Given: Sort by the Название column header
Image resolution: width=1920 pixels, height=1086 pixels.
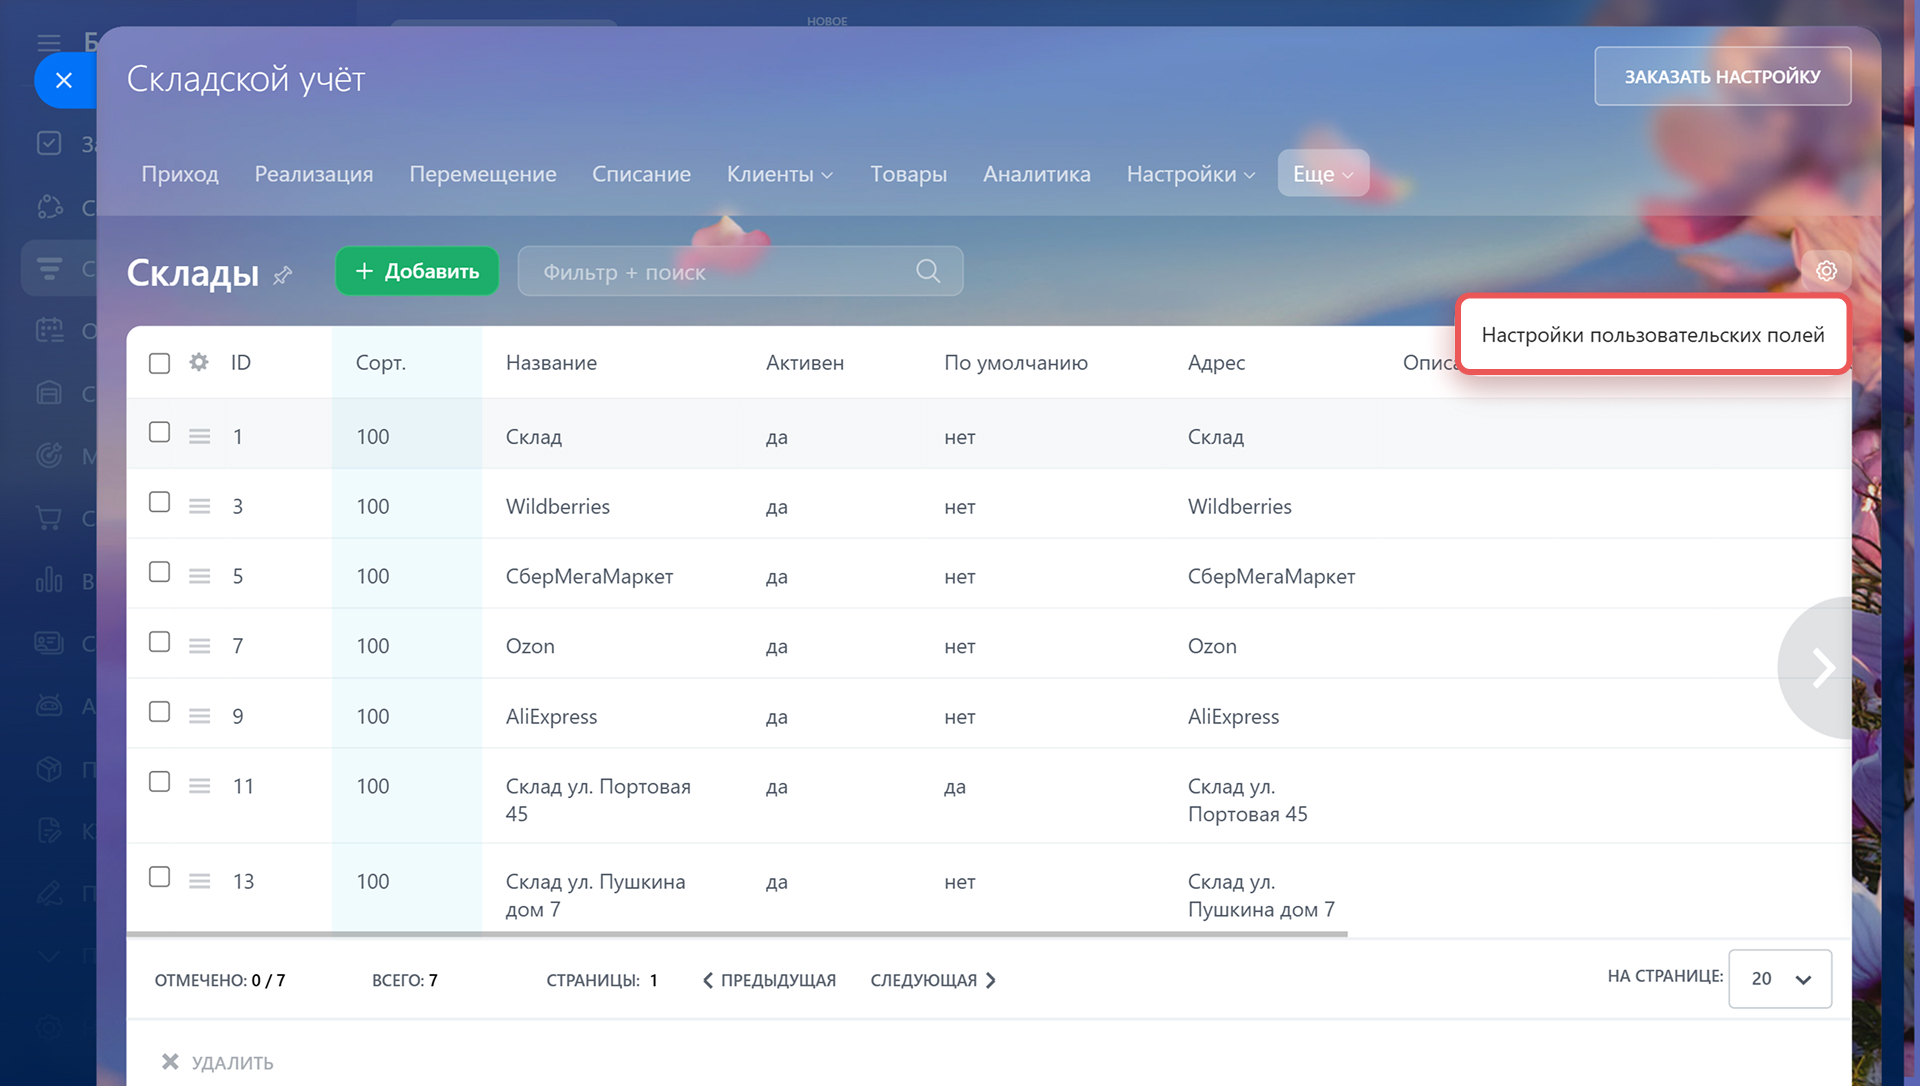Looking at the screenshot, I should (x=551, y=363).
